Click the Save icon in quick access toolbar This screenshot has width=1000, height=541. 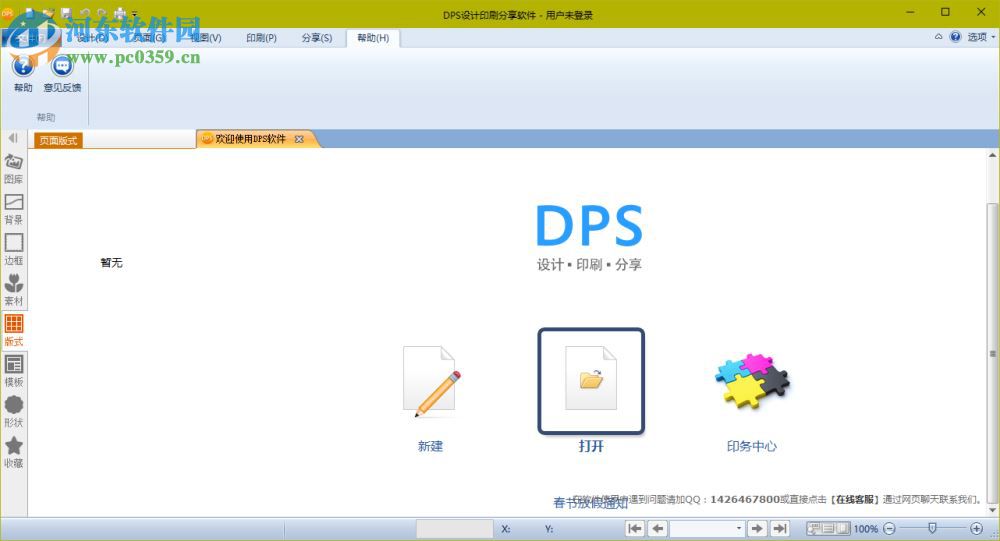pos(66,13)
